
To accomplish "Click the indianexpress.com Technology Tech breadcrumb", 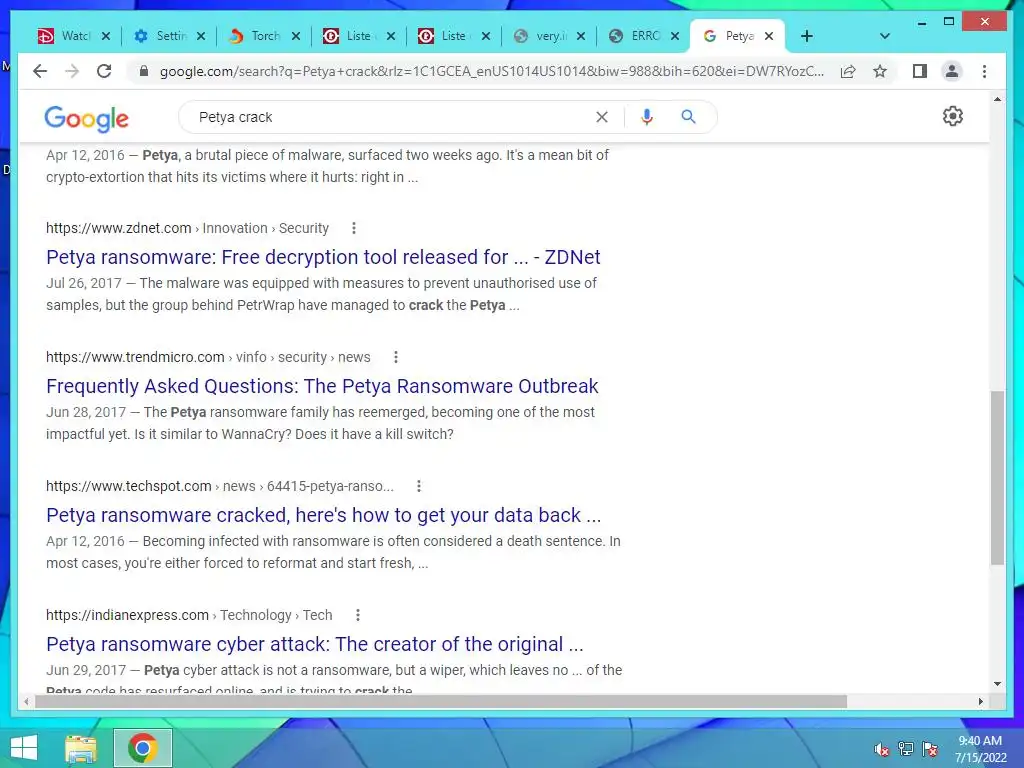I will (189, 615).
